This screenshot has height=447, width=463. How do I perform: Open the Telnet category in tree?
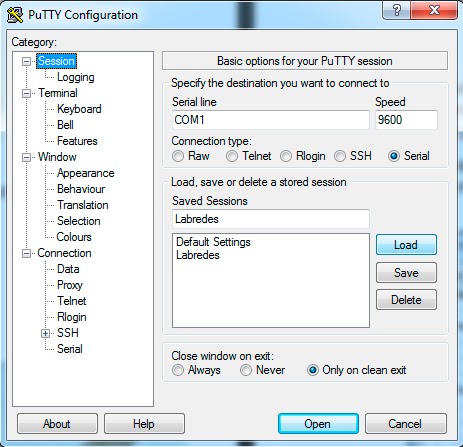tap(72, 301)
